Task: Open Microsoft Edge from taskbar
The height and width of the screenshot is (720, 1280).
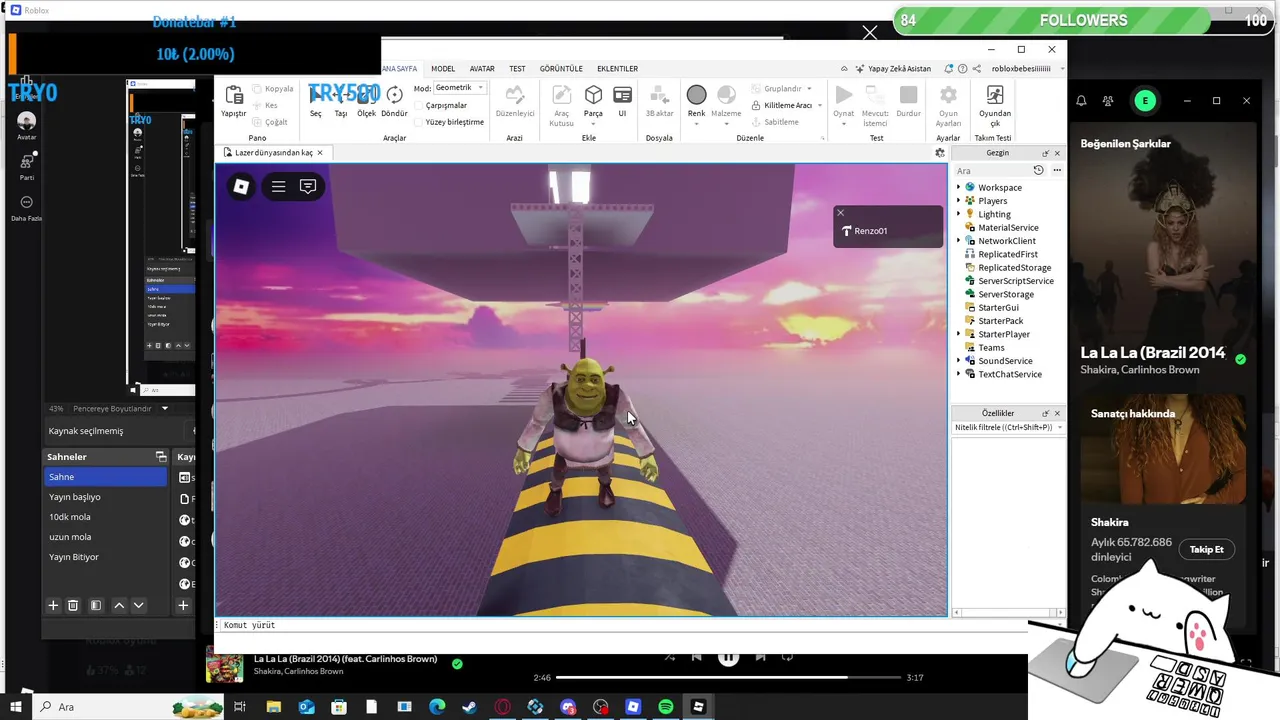Action: coord(437,707)
